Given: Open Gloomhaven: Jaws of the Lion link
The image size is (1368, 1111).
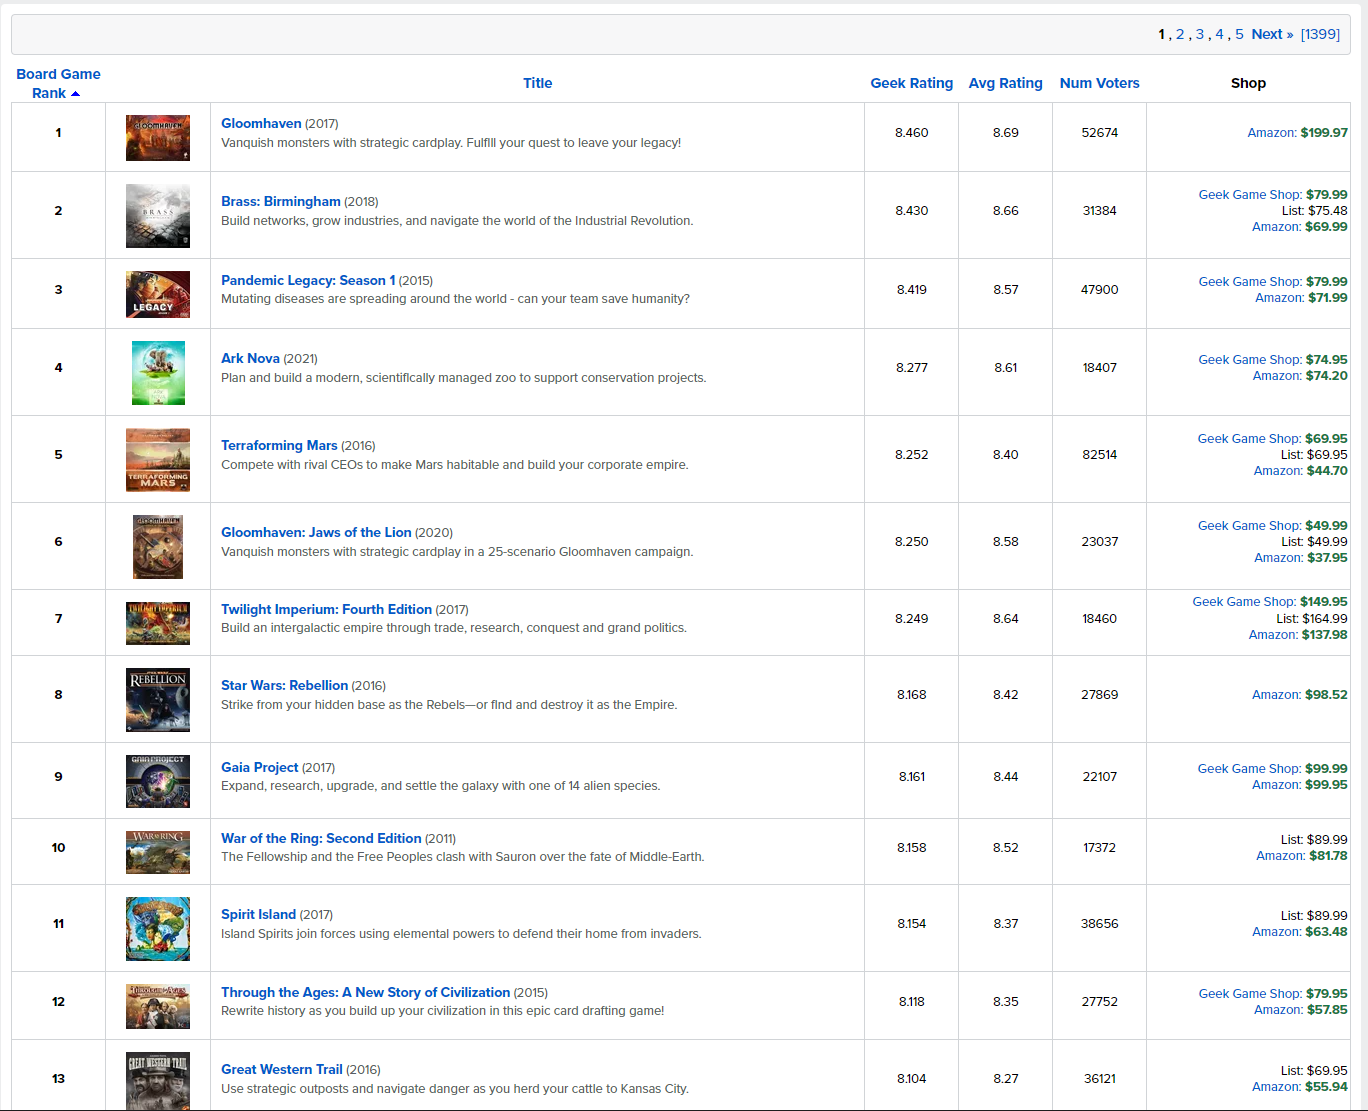Looking at the screenshot, I should (316, 532).
